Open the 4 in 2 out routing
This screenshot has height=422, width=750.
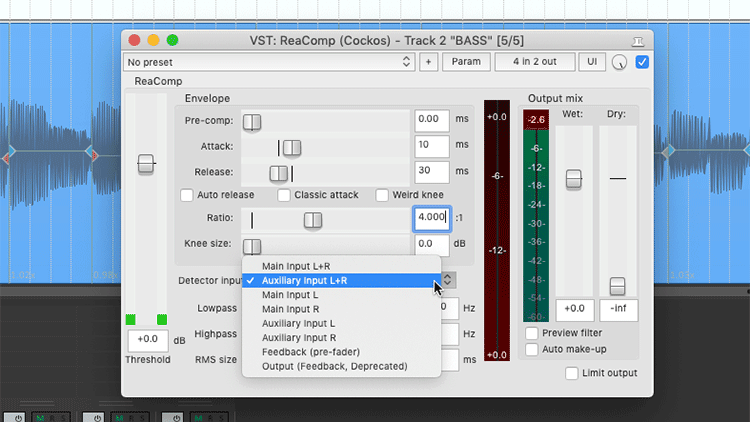pos(534,62)
